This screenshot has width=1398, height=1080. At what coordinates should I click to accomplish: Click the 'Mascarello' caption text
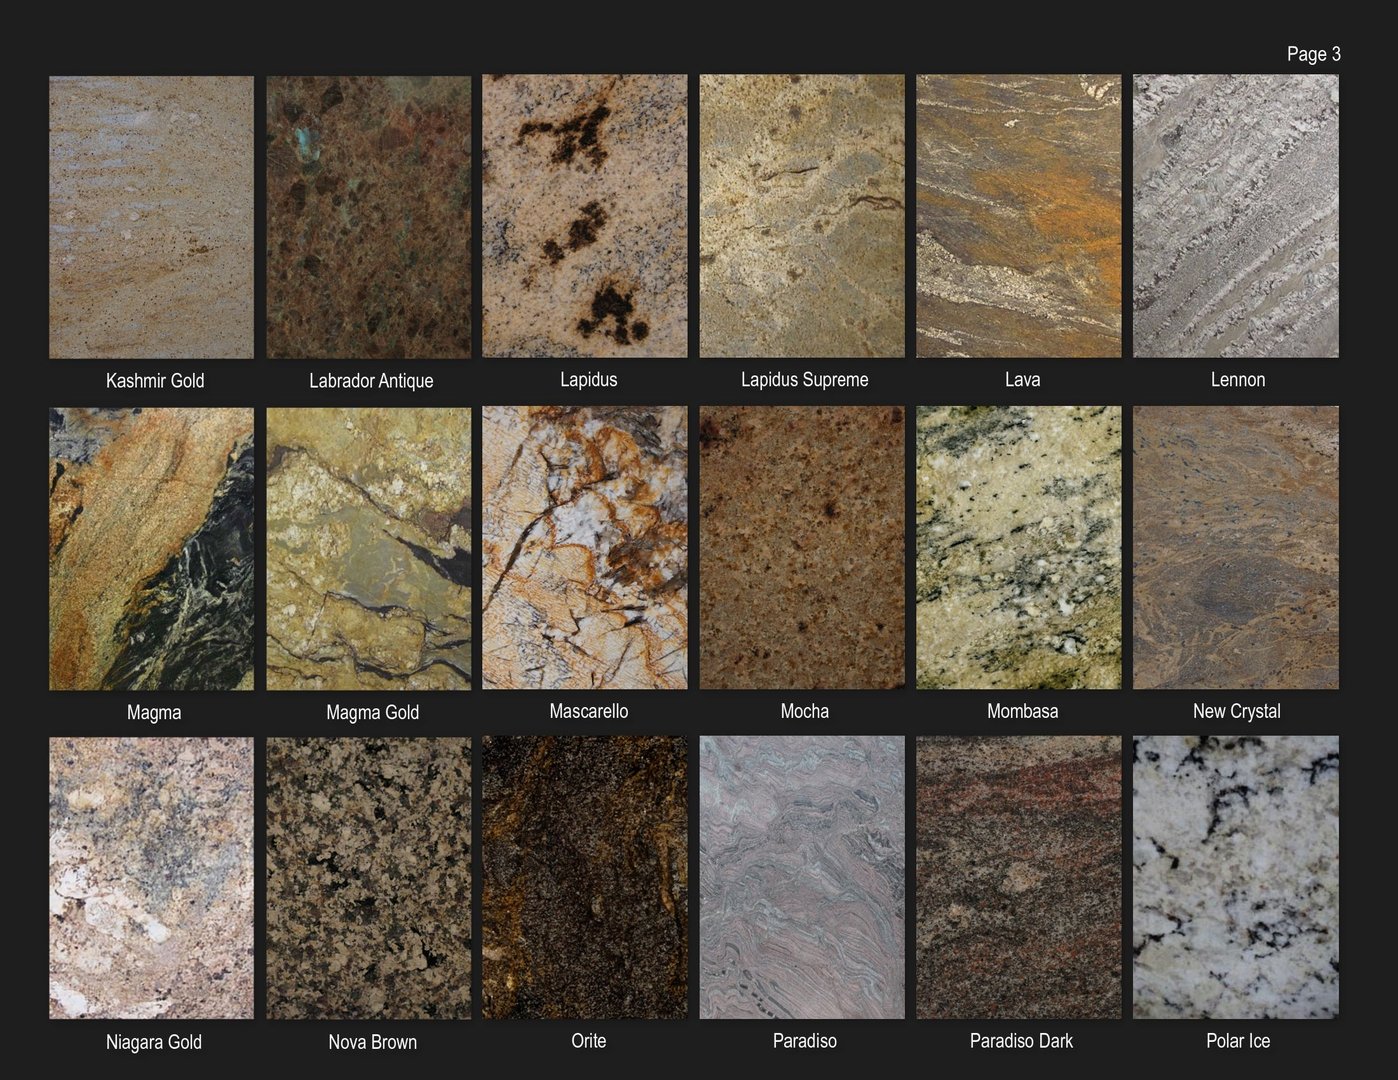point(589,712)
